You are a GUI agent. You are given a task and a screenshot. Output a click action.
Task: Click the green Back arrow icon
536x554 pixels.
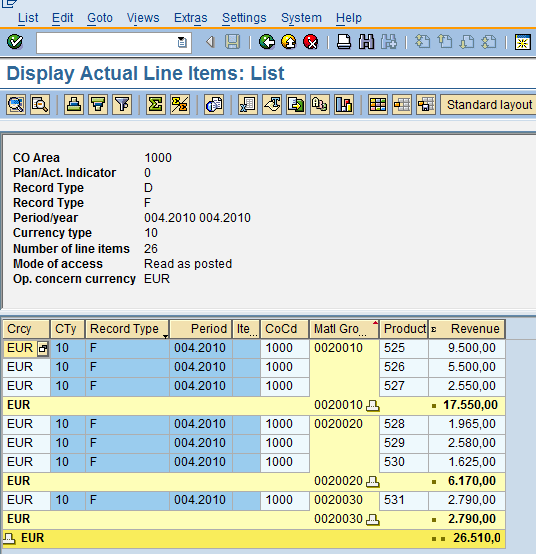point(267,42)
